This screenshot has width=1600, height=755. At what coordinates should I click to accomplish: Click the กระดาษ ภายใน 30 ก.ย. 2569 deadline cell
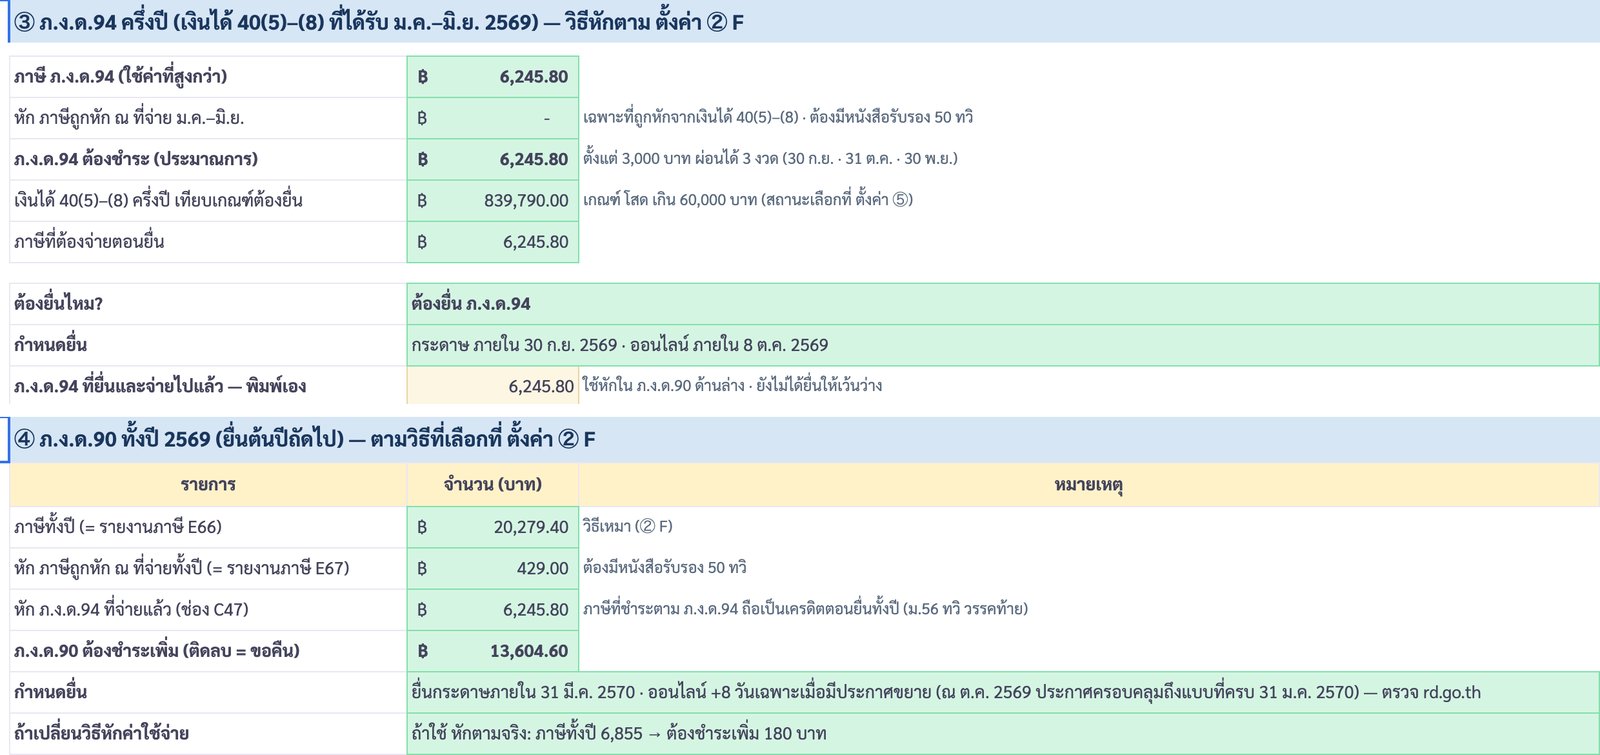[1003, 345]
